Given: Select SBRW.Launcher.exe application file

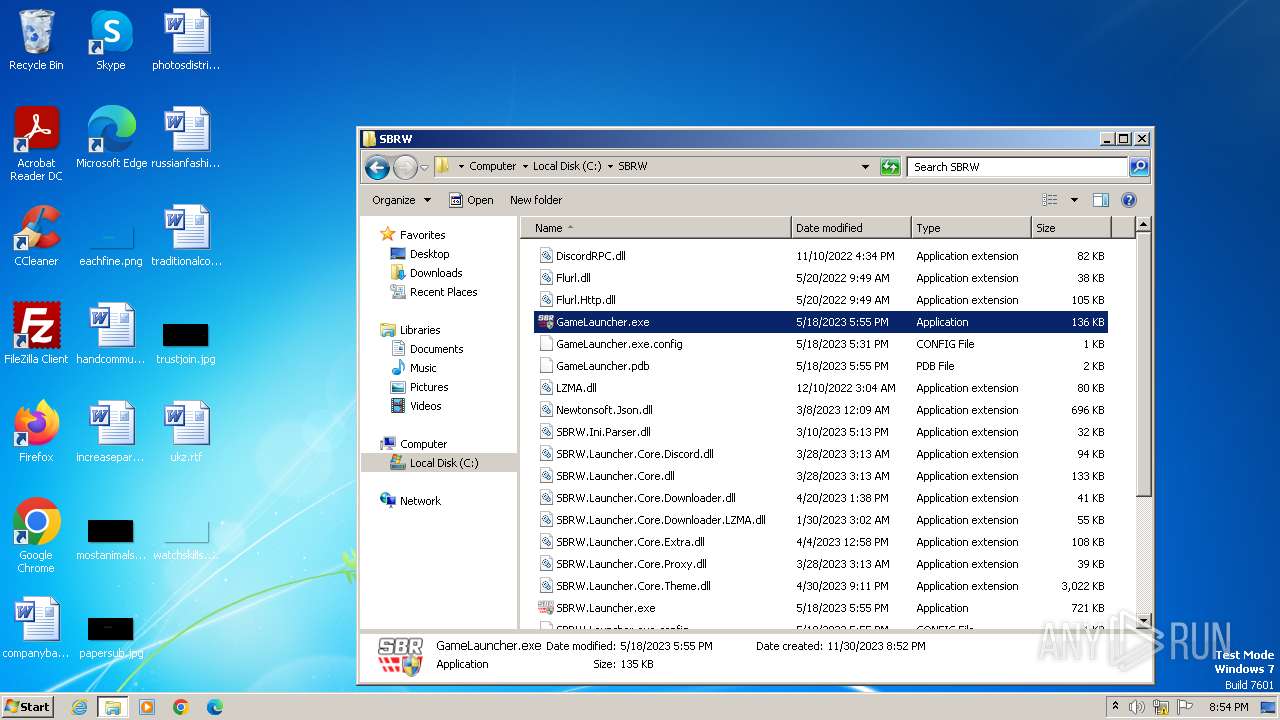Looking at the screenshot, I should [821, 608].
